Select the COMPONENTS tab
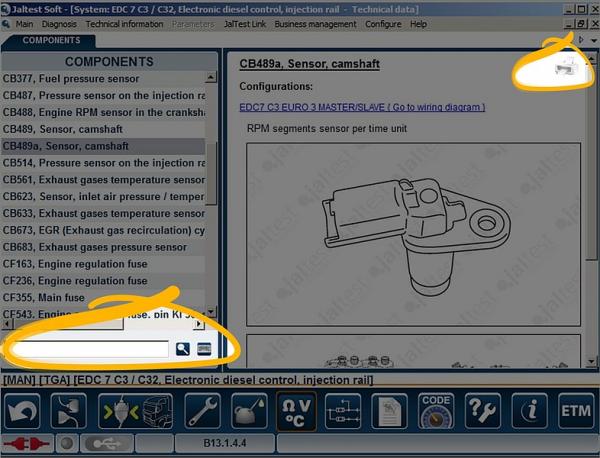Image resolution: width=600 pixels, height=458 pixels. click(49, 41)
